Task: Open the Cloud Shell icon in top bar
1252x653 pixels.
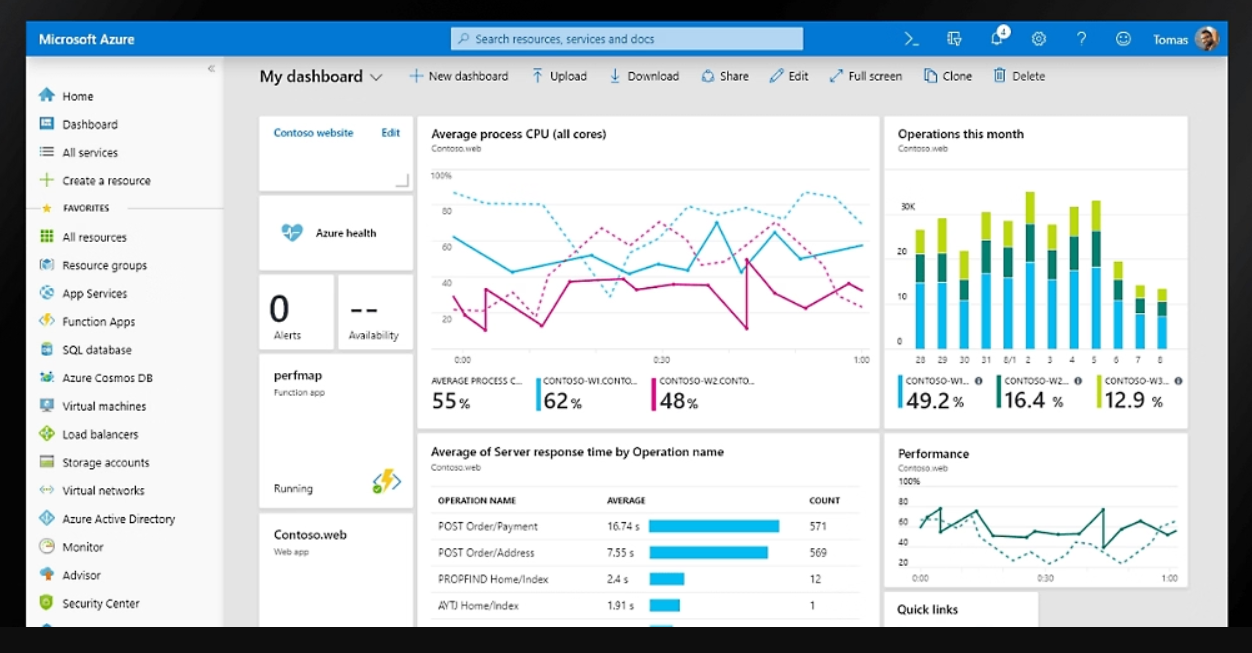Action: pos(911,39)
